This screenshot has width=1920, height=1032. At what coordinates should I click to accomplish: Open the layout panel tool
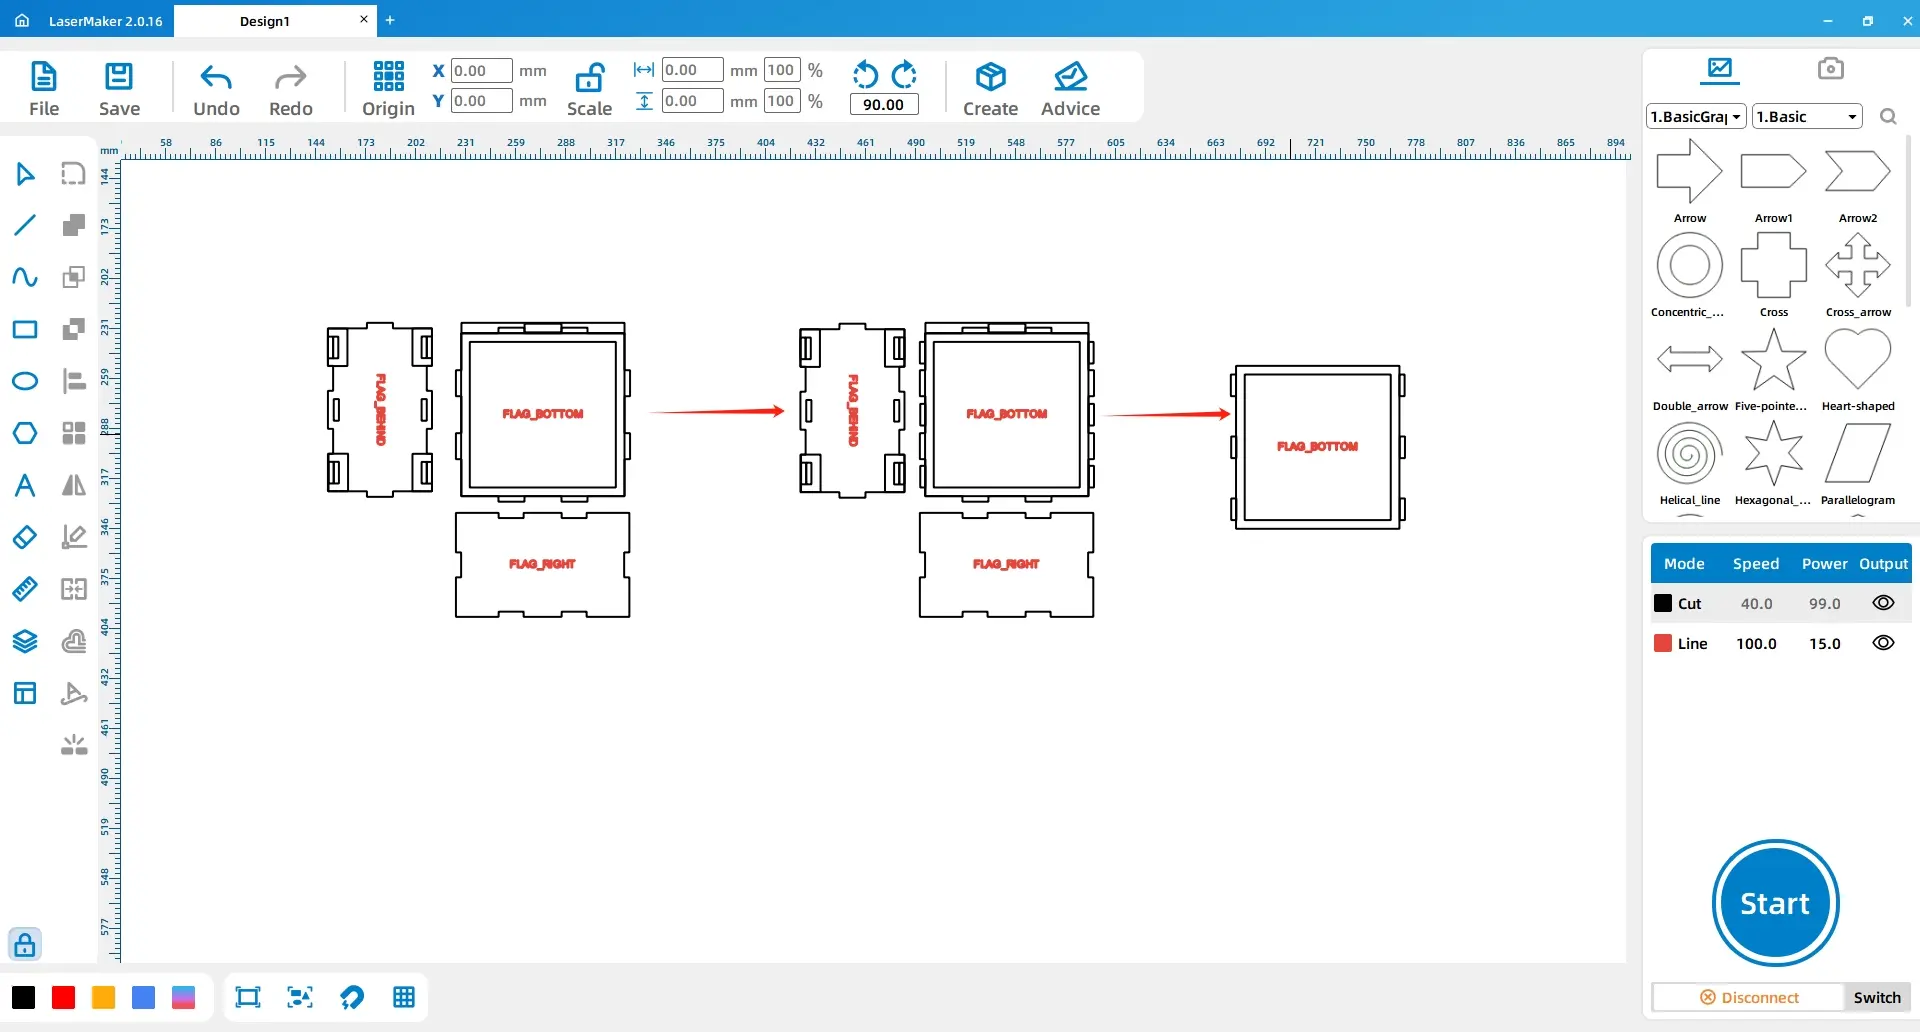pos(25,693)
